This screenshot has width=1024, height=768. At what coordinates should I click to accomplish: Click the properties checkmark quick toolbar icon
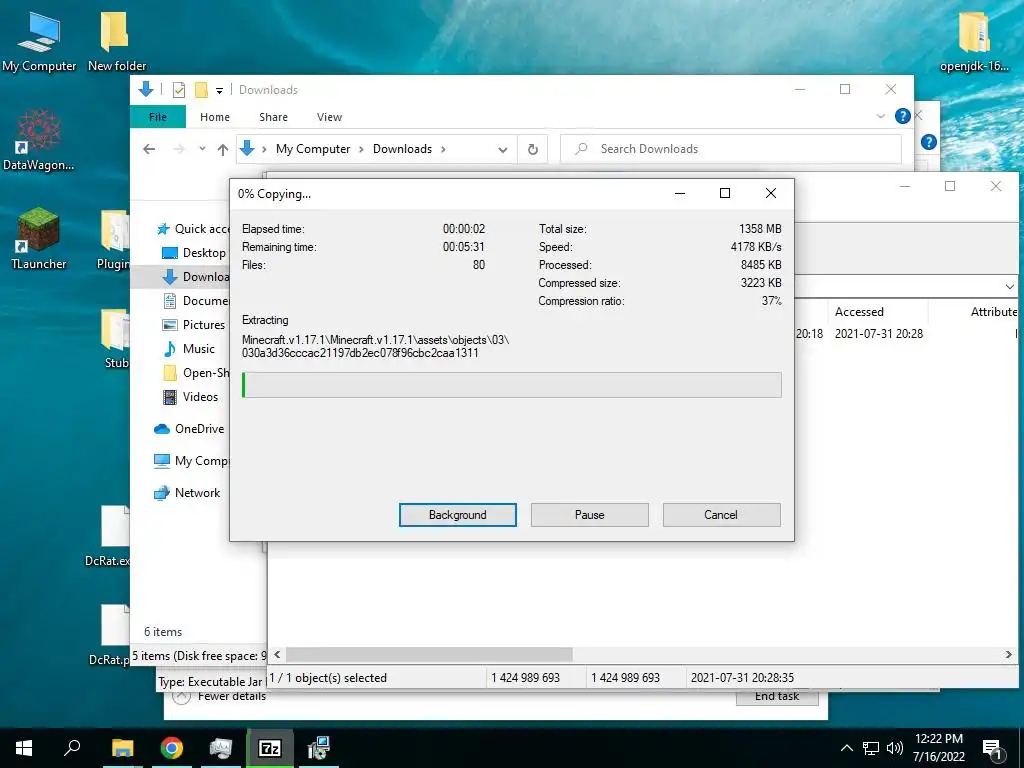178,90
